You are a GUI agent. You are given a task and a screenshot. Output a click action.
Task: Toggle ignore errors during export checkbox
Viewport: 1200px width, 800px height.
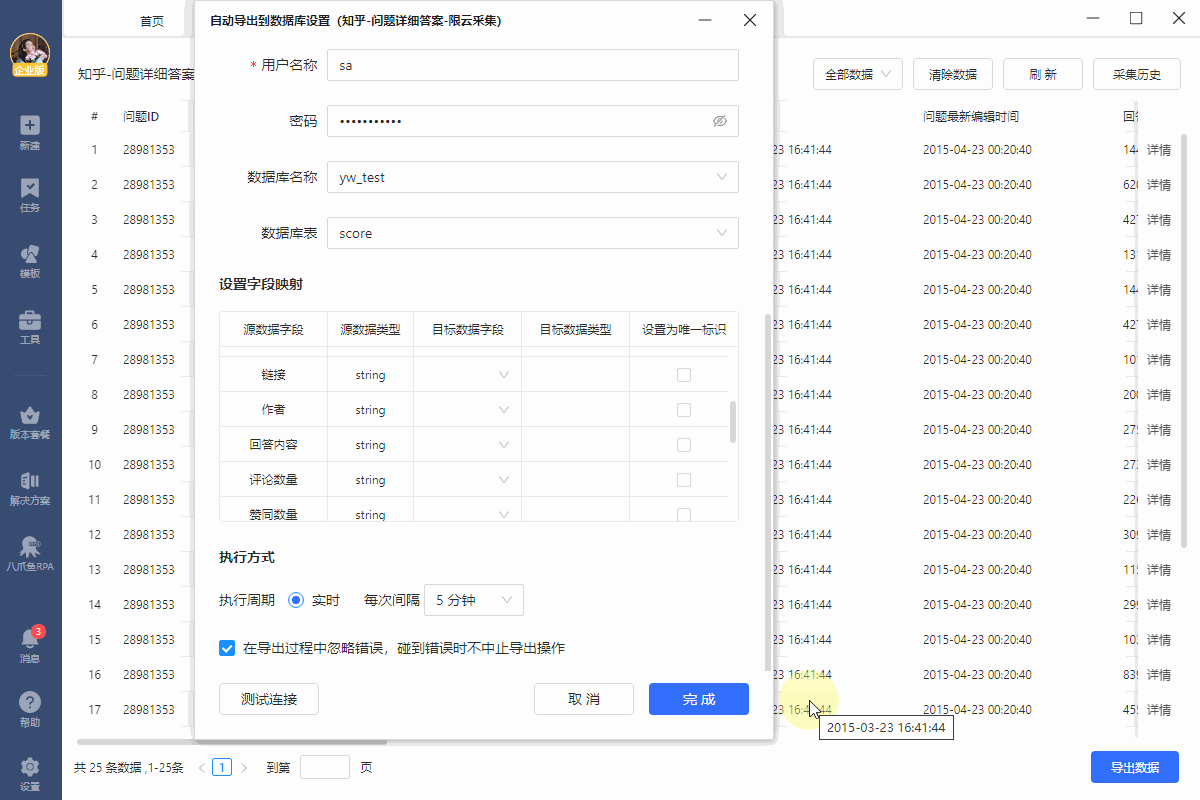pos(227,648)
